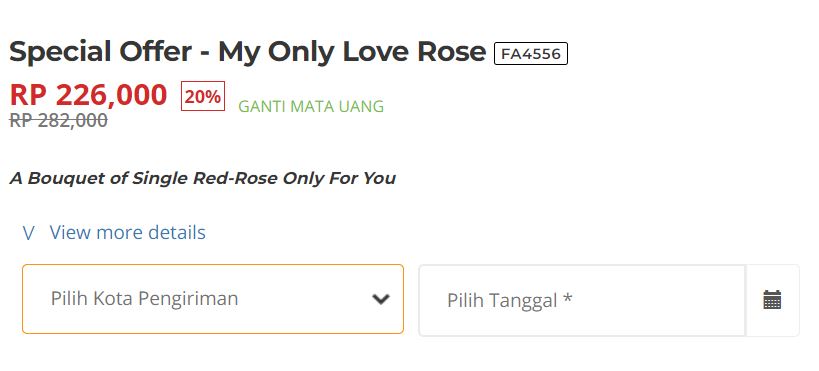Screen dimensions: 819x371
Task: Focus the Pilih Tanggal date field
Action: 581,300
